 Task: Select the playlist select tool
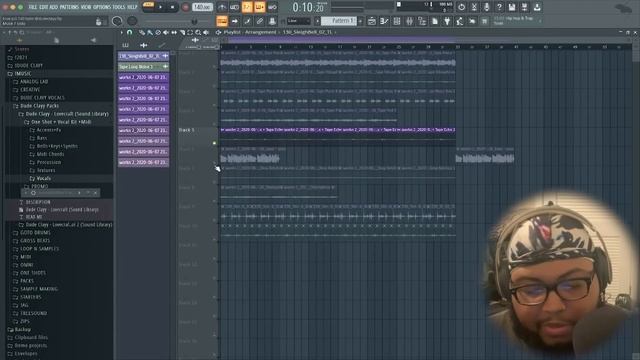tap(190, 32)
